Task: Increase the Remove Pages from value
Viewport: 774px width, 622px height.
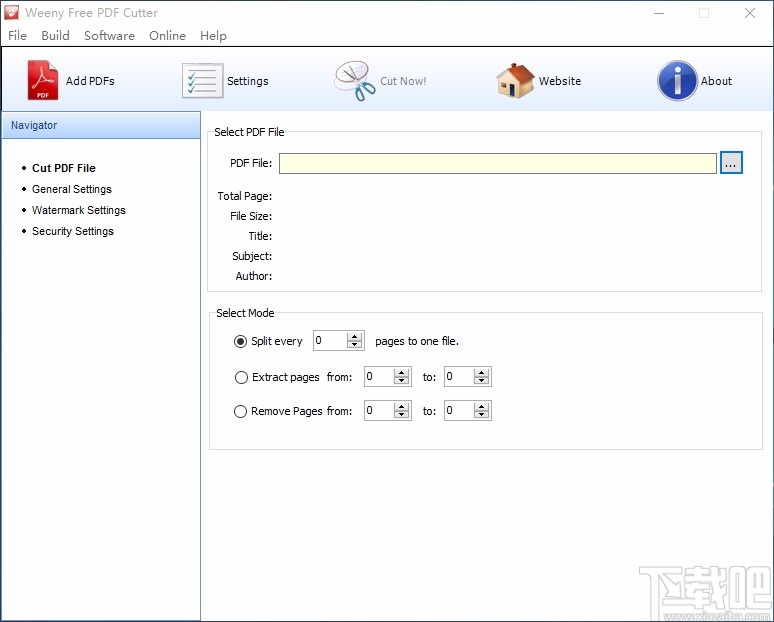Action: click(x=401, y=407)
